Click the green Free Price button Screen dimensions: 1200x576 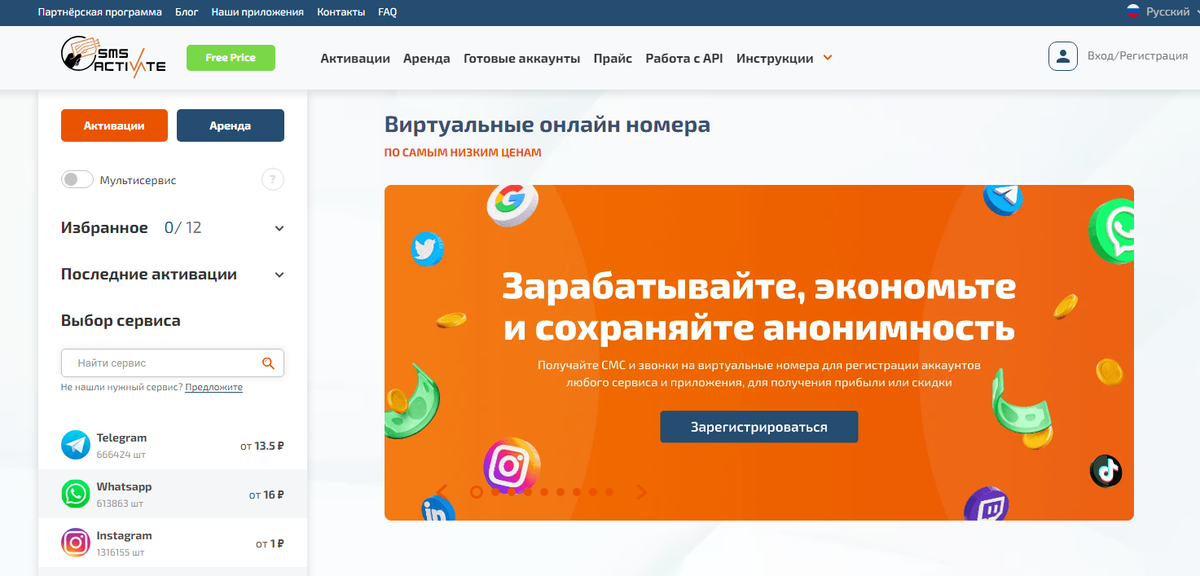(x=230, y=57)
